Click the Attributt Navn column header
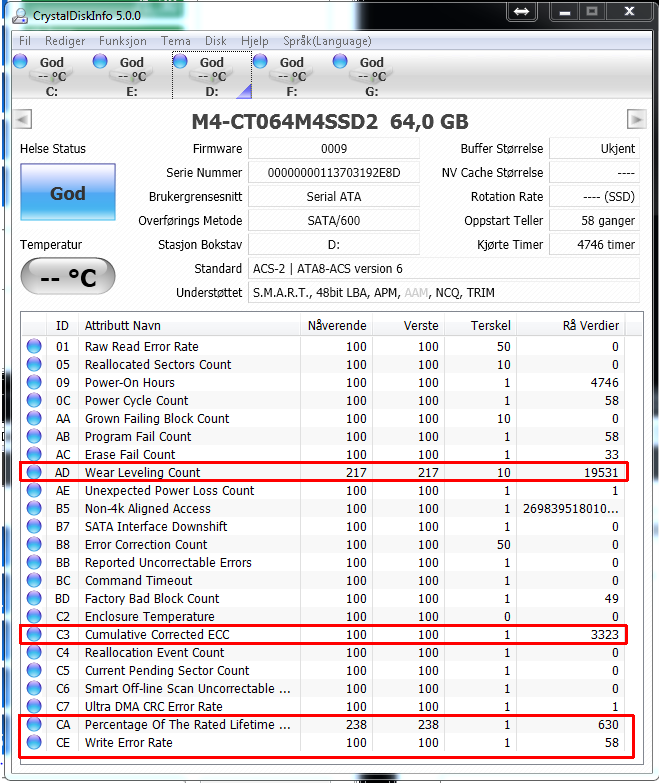The width and height of the screenshot is (659, 783). [x=189, y=326]
